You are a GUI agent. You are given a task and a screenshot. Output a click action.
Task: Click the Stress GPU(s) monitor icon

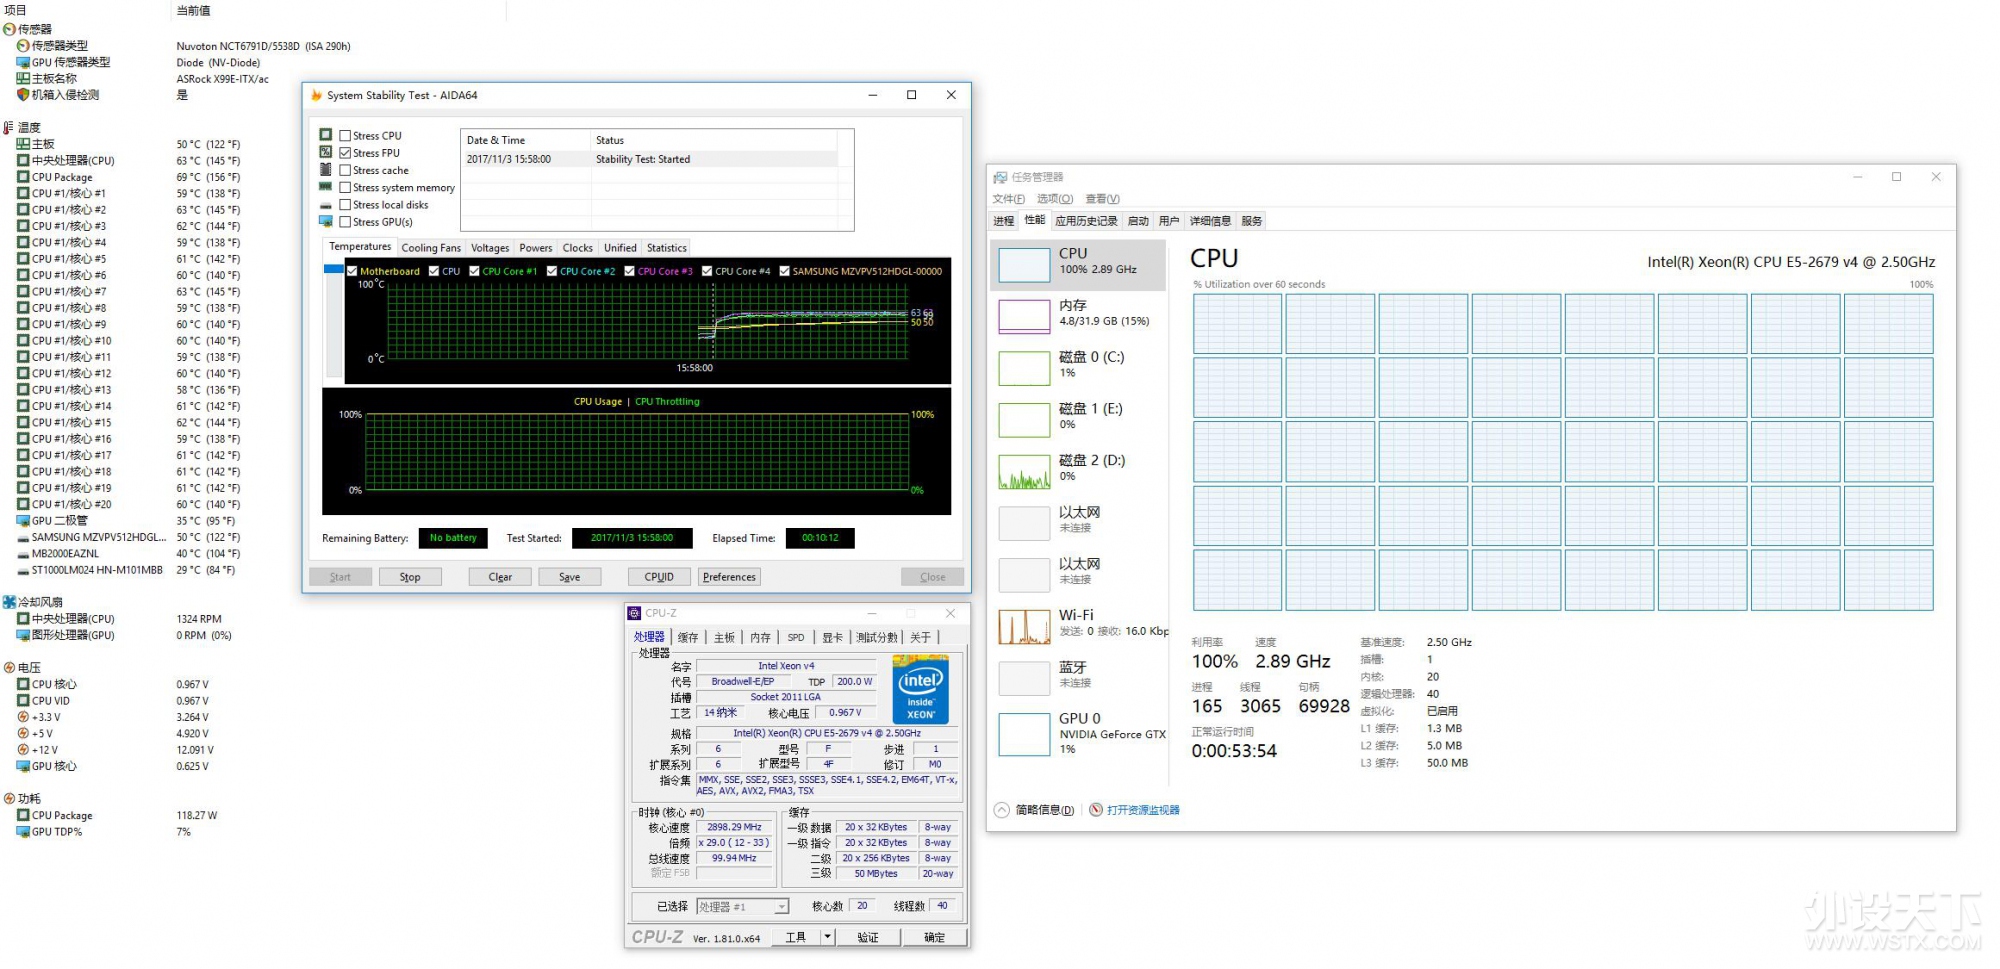[326, 221]
